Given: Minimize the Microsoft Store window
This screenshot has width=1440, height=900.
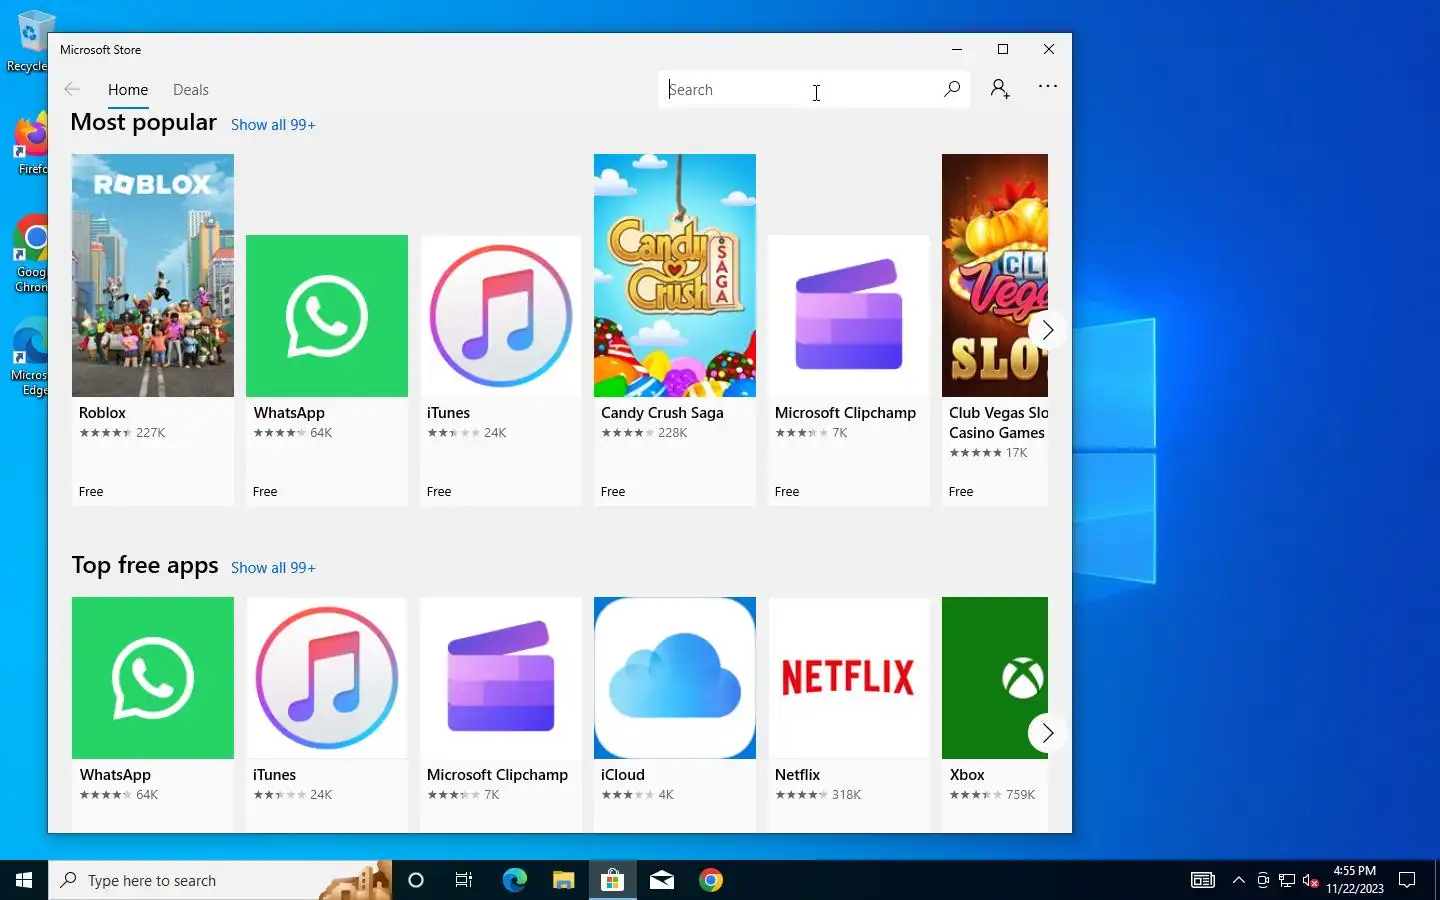Looking at the screenshot, I should click(x=957, y=49).
